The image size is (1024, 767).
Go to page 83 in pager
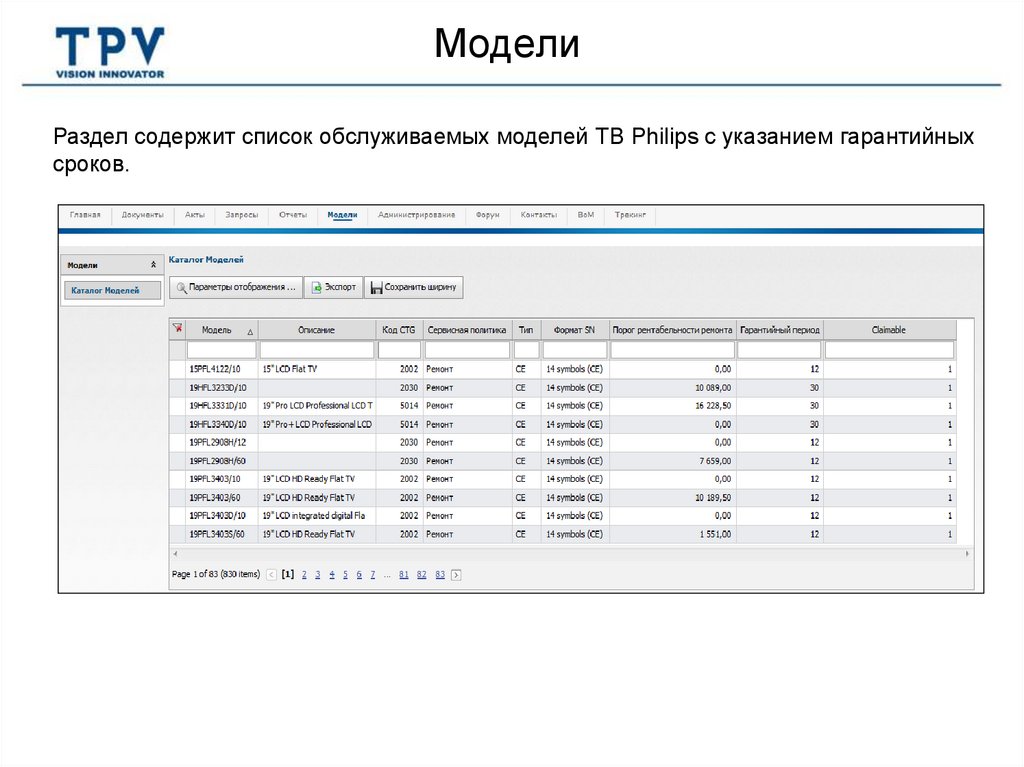[440, 575]
